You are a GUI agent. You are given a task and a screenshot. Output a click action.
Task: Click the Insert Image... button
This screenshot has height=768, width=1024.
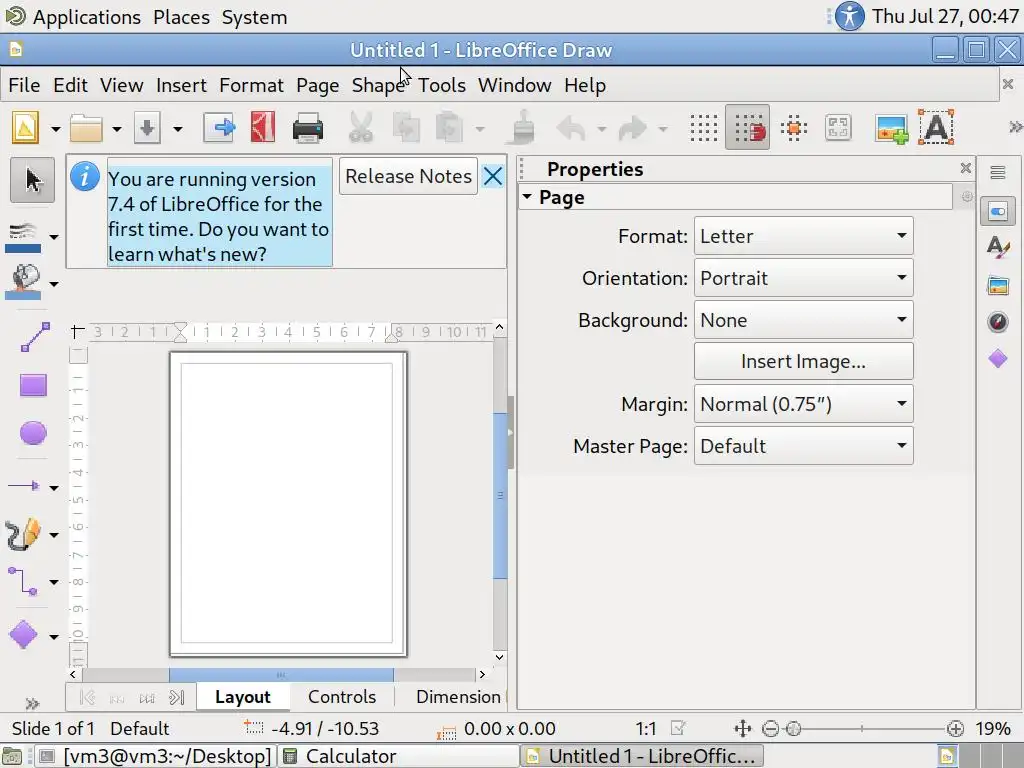coord(803,361)
